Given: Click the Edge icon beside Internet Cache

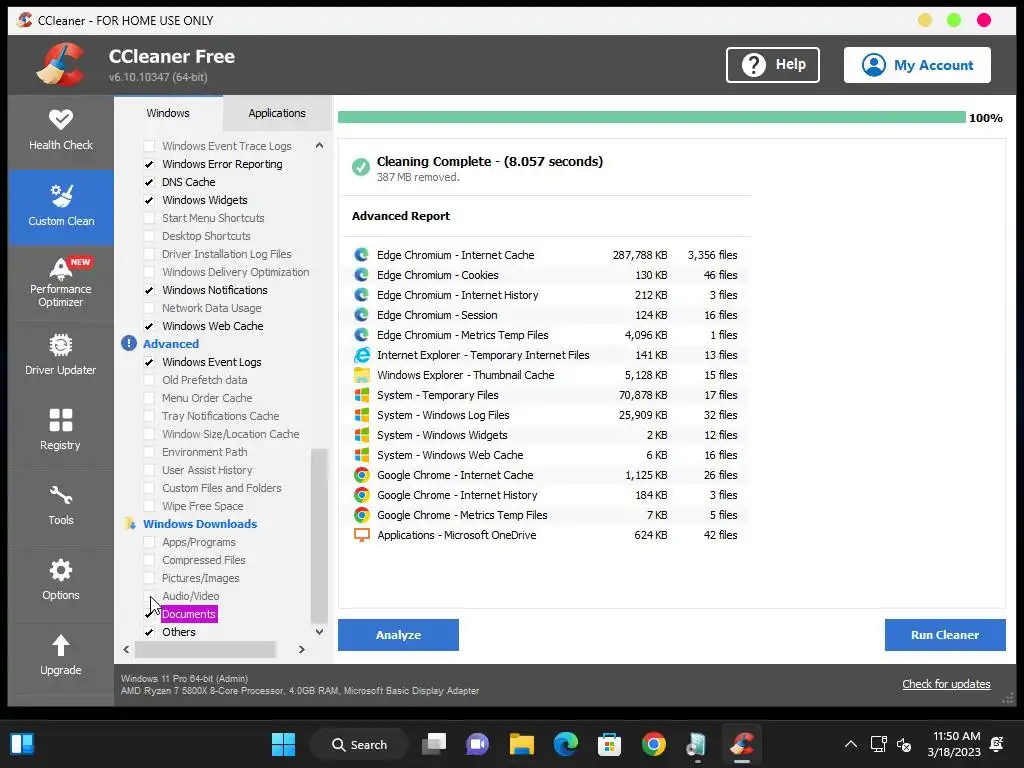Looking at the screenshot, I should pyautogui.click(x=361, y=255).
